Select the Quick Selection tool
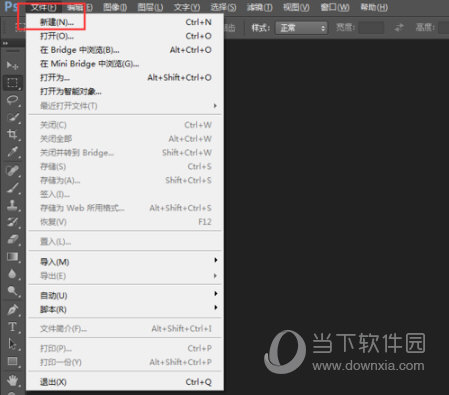Screen dimensions: 449x395 click(x=12, y=117)
